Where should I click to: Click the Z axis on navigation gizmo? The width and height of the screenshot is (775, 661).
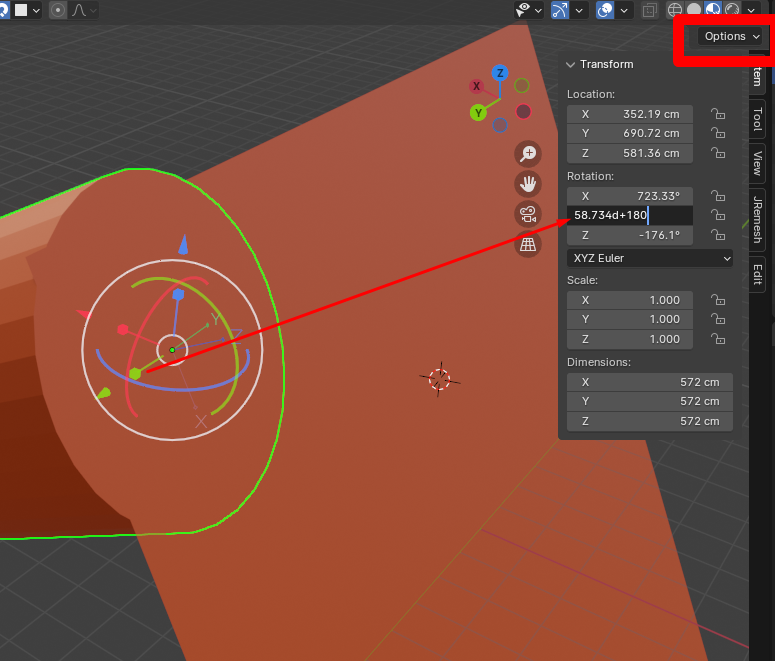[x=500, y=73]
